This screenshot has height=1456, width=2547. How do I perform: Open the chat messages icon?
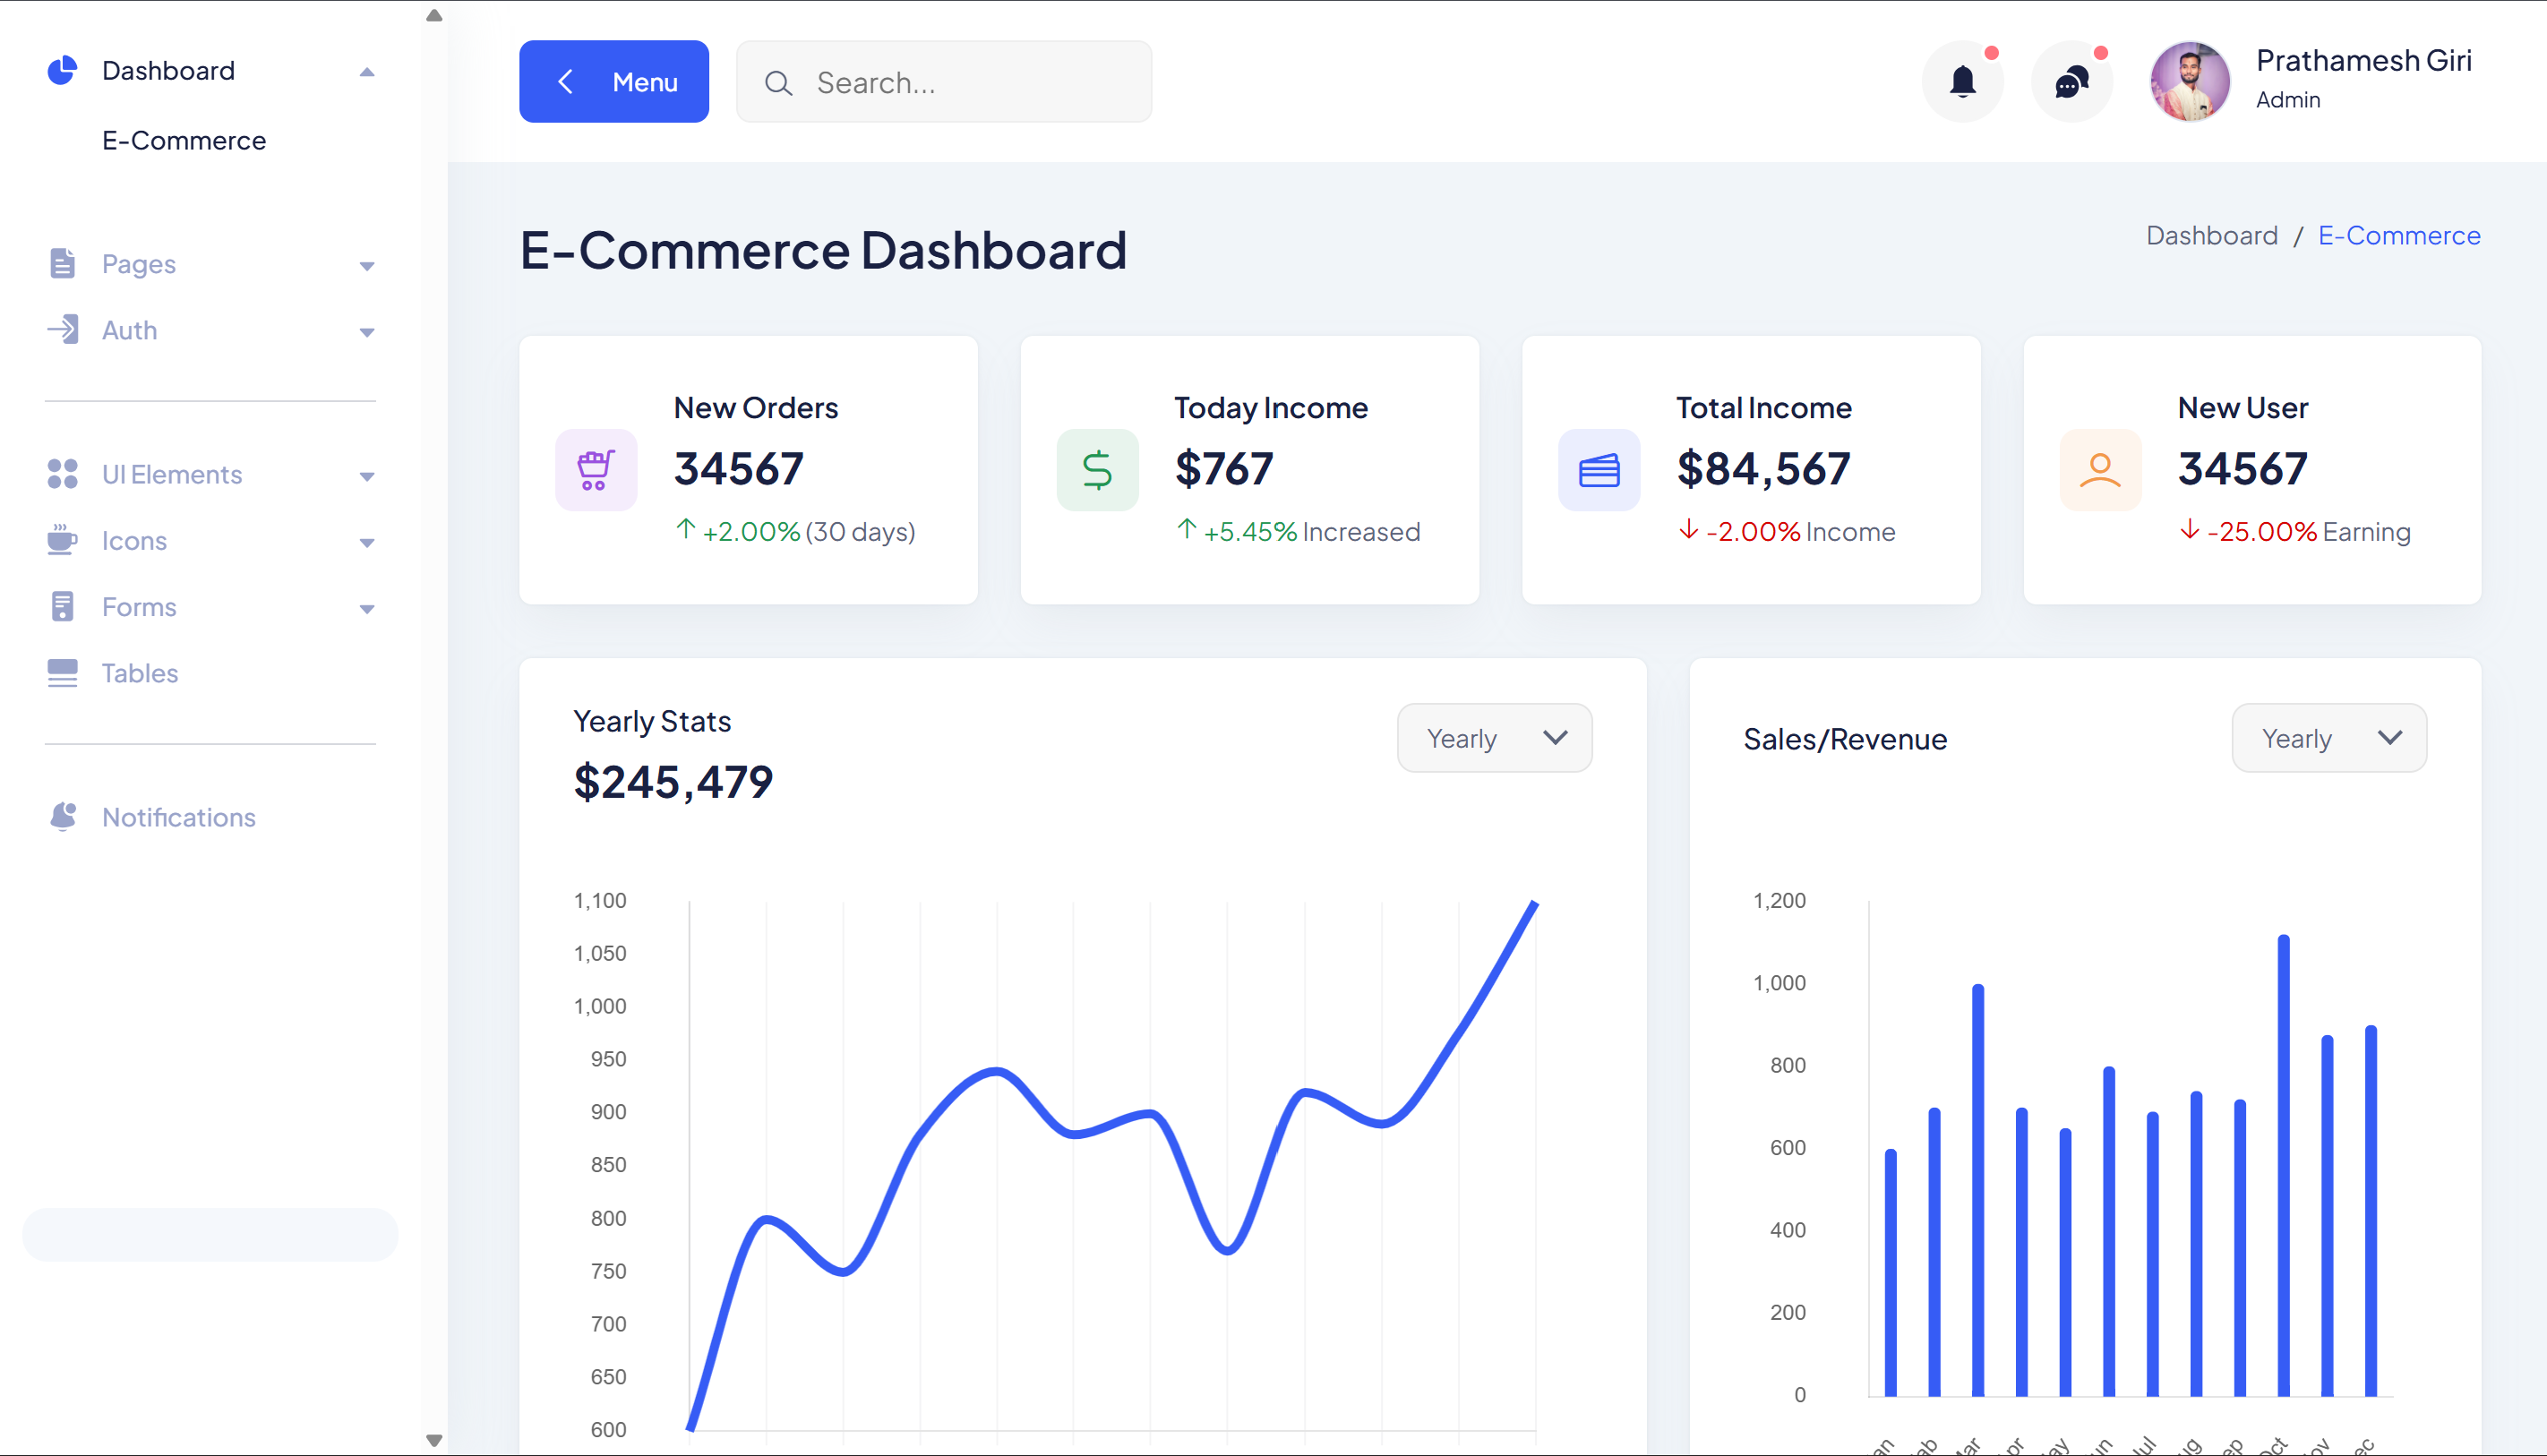point(2071,82)
